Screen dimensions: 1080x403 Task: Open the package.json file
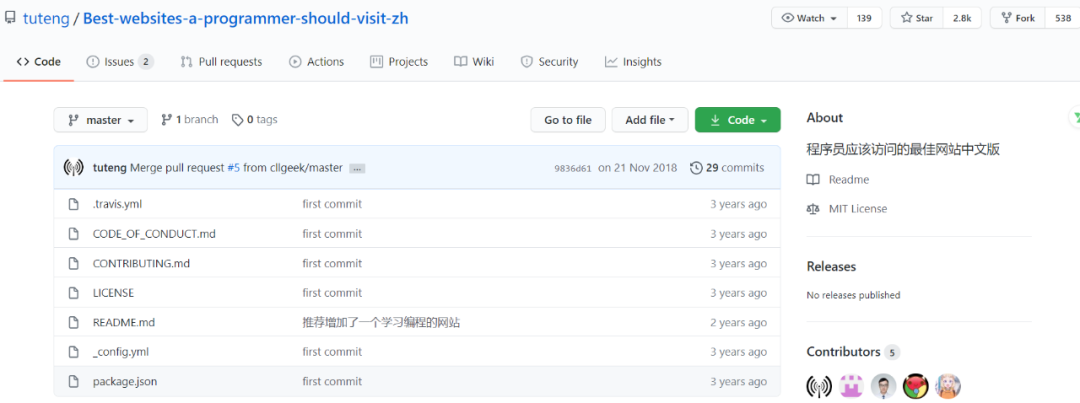(125, 382)
